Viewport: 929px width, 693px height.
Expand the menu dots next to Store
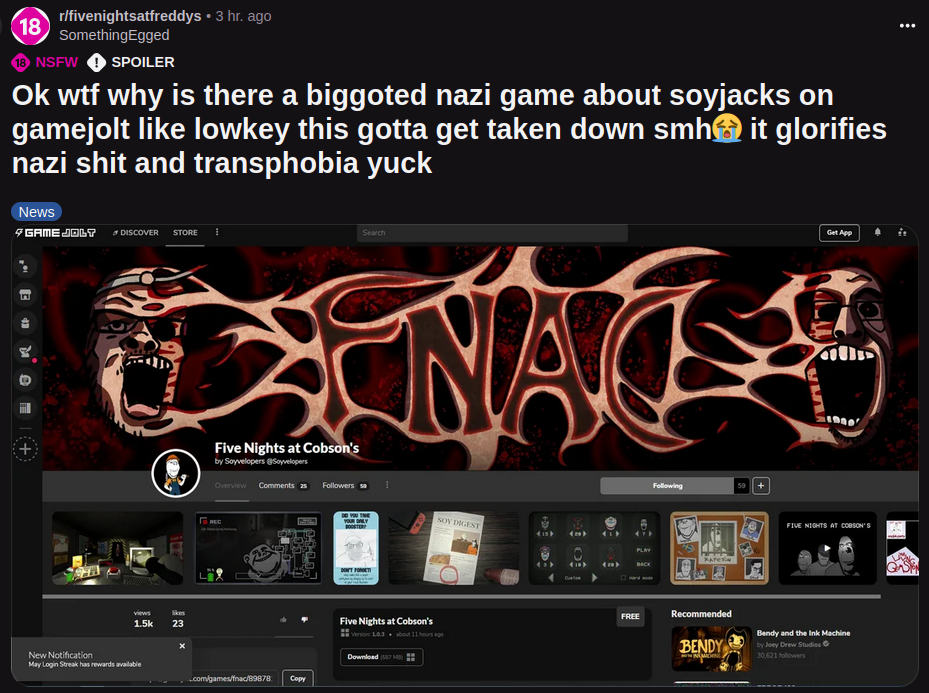click(x=217, y=233)
